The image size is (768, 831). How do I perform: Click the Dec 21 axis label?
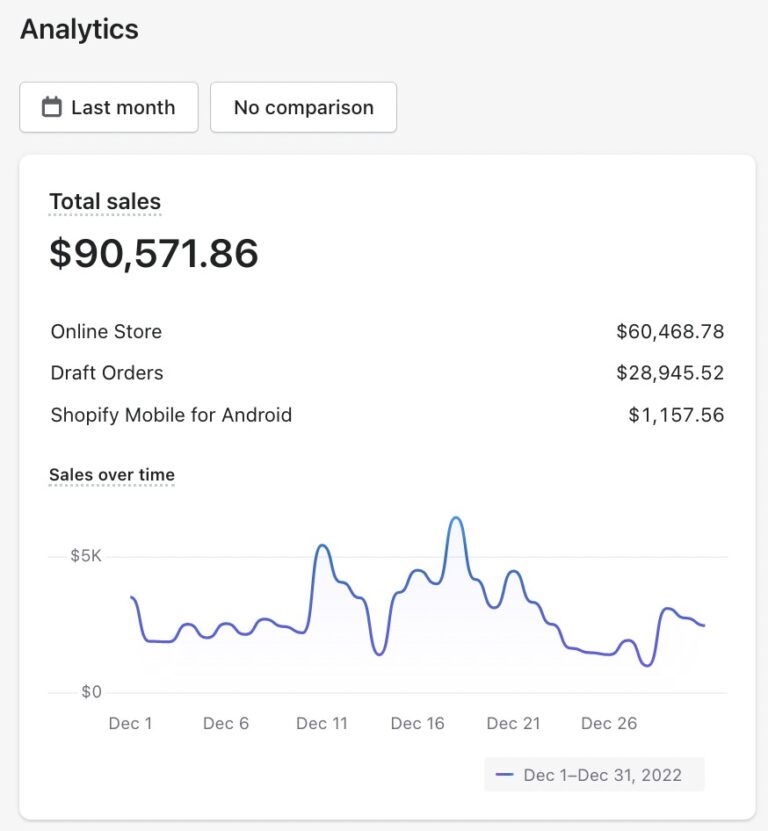[513, 723]
